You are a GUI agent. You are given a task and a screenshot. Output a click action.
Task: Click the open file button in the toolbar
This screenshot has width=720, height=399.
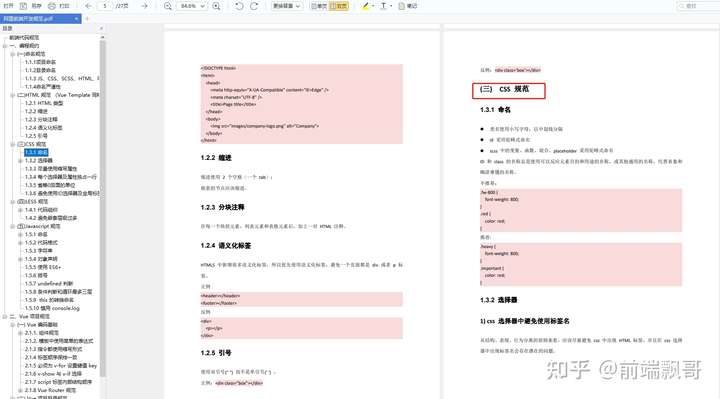click(8, 6)
